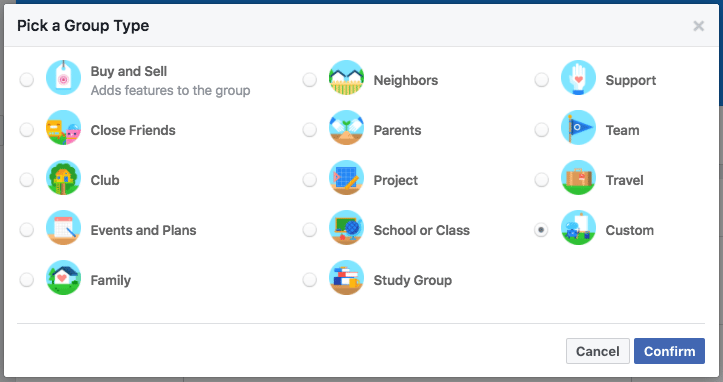Click the Team pennant flag icon
The width and height of the screenshot is (723, 382).
click(x=578, y=128)
